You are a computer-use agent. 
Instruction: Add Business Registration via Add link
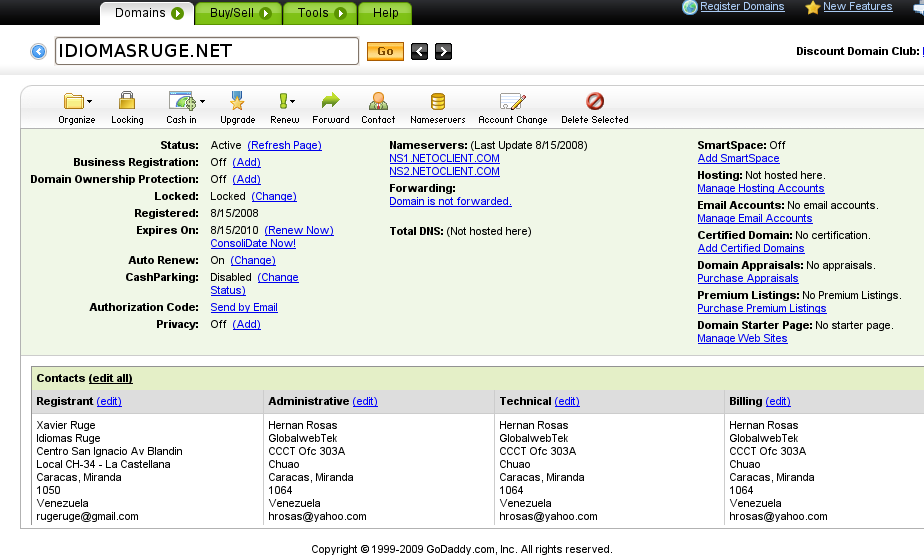point(246,162)
